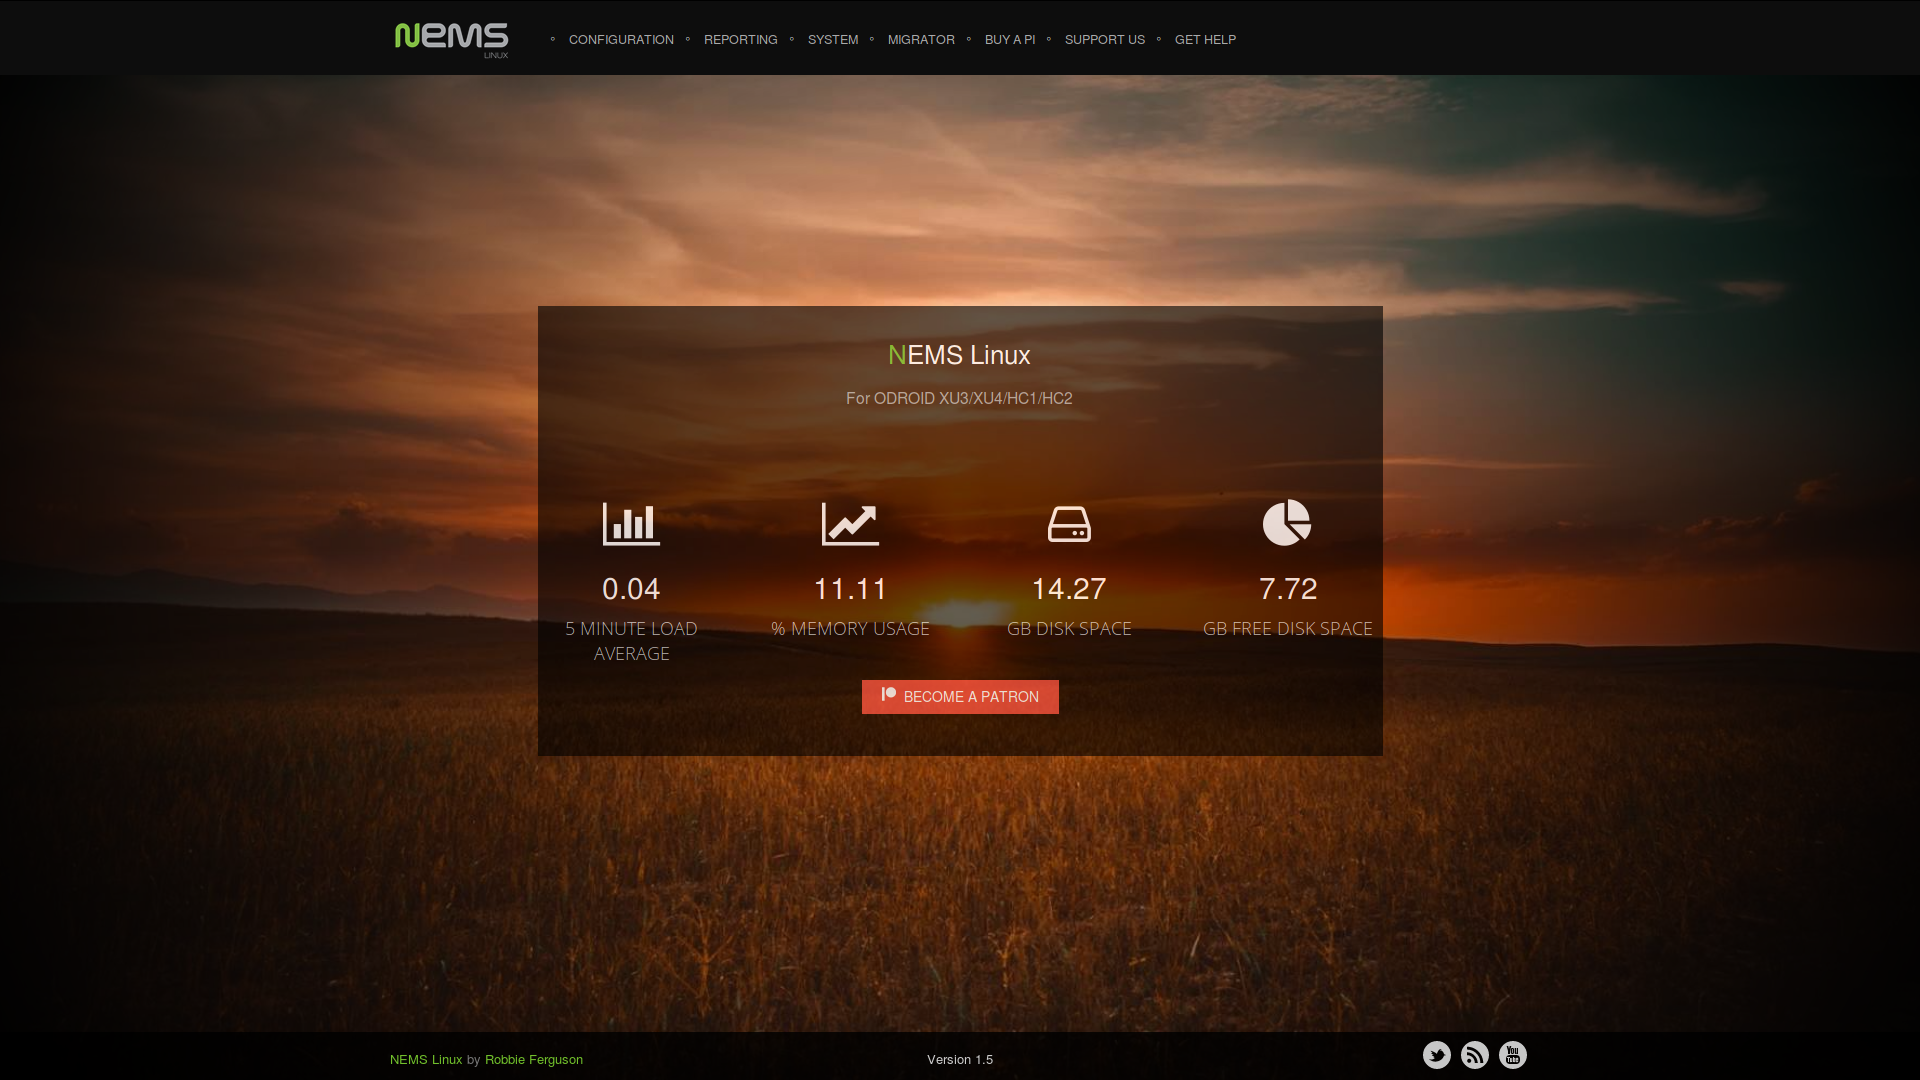Expand the System menu
The image size is (1920, 1080).
coord(833,40)
